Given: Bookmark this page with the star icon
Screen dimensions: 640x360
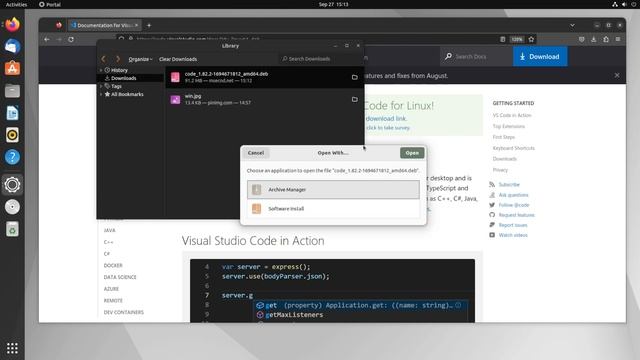Looking at the screenshot, I should 531,39.
